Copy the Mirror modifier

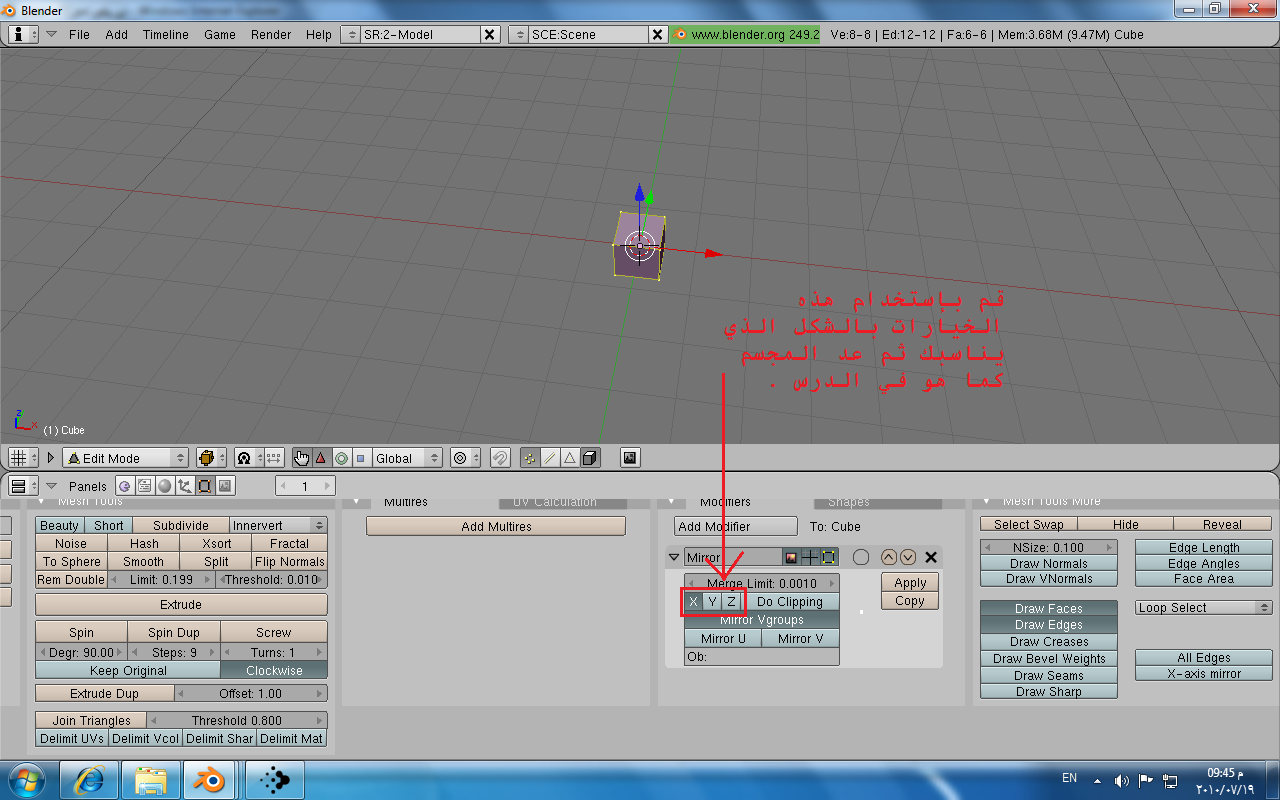(910, 601)
